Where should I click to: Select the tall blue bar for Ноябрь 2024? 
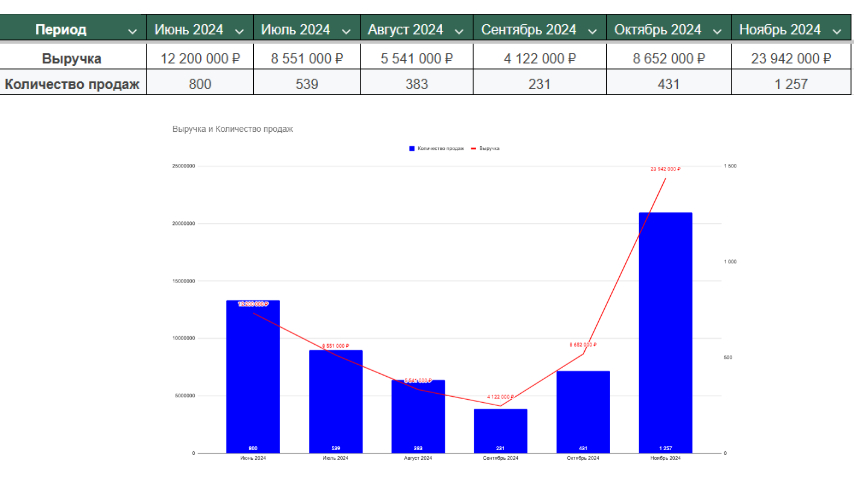point(666,332)
